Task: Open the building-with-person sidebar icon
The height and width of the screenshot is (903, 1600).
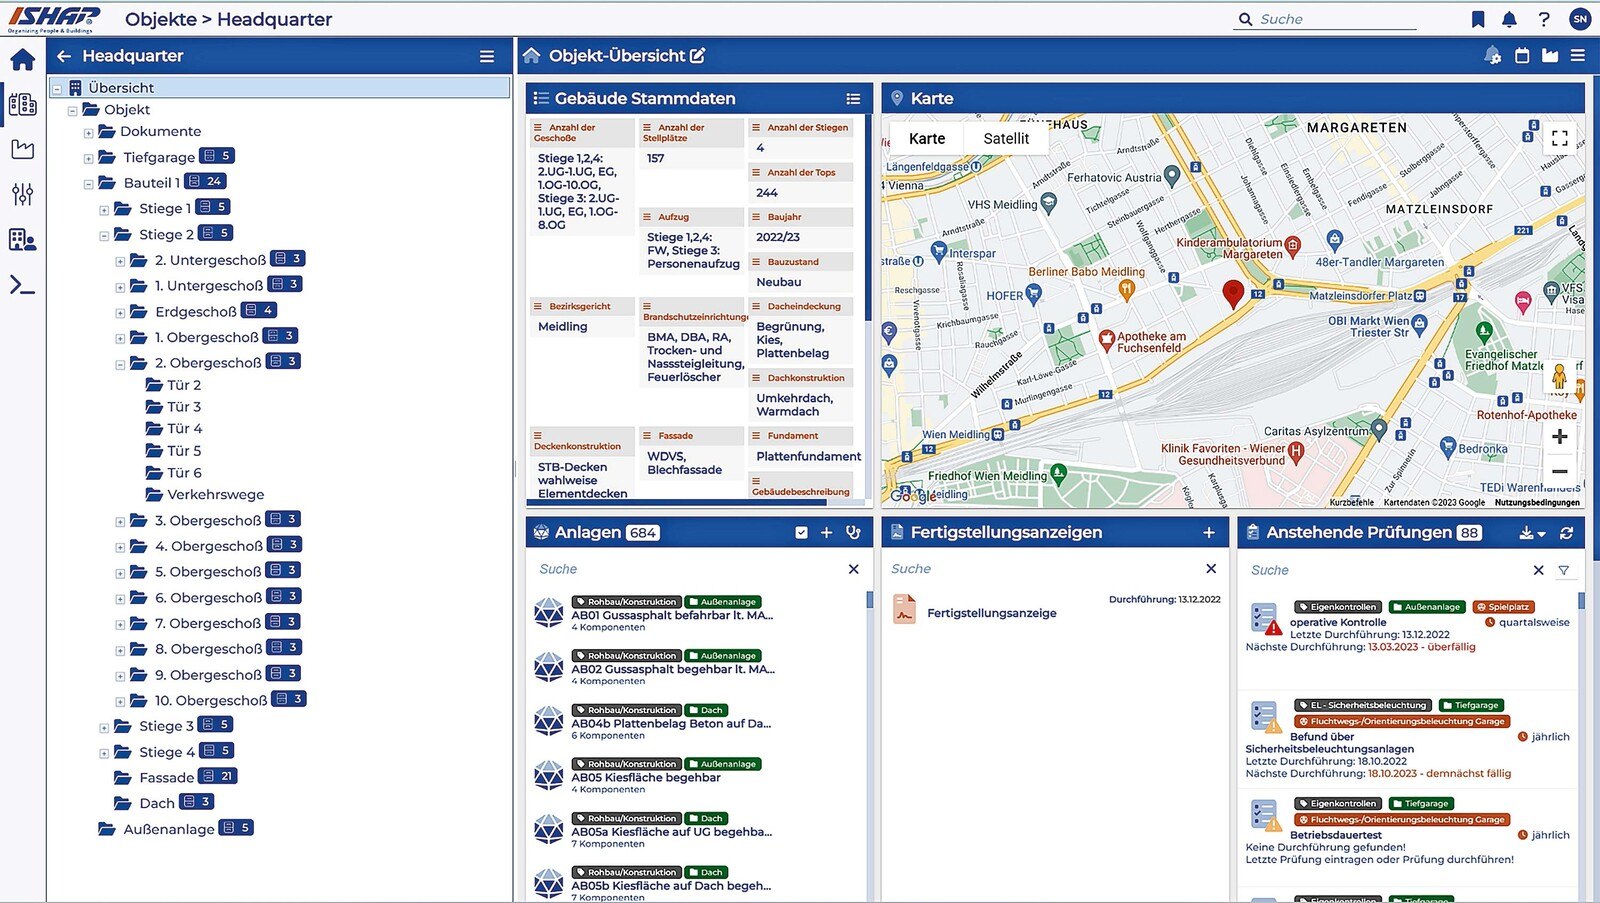Action: (22, 240)
